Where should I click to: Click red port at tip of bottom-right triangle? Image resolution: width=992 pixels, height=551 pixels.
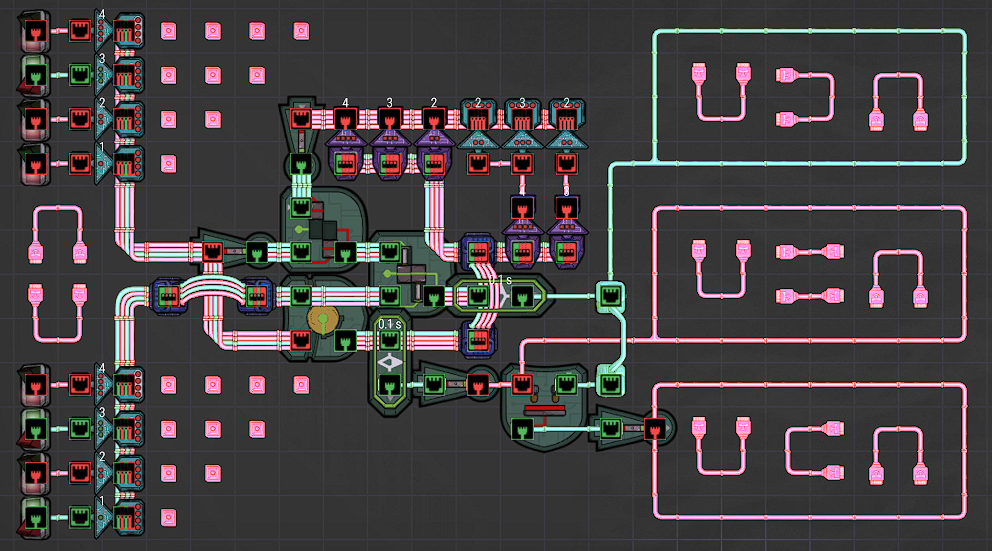point(653,429)
